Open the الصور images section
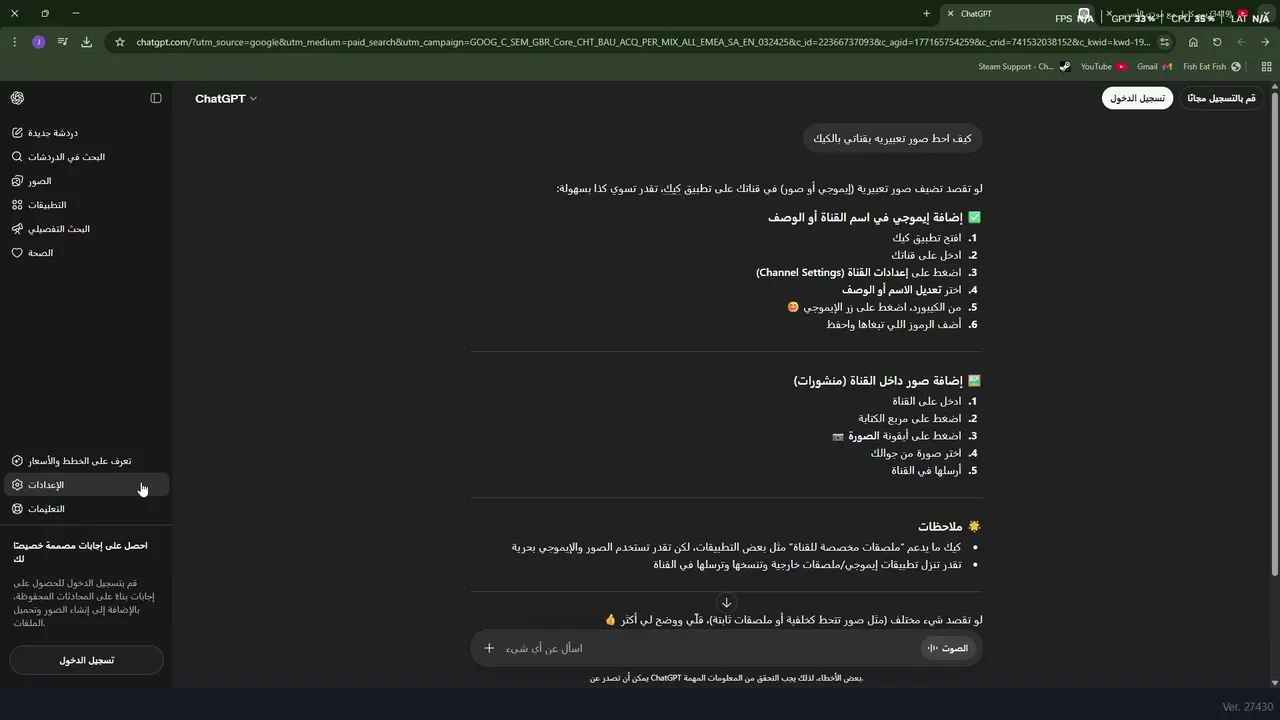This screenshot has height=720, width=1280. click(86, 181)
